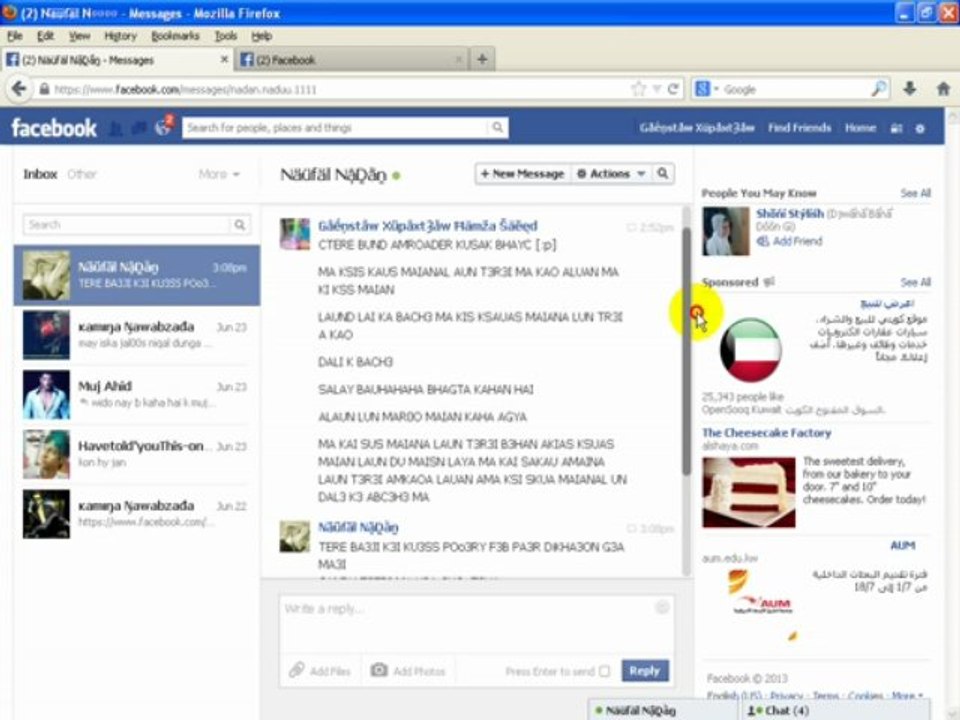Open Muj Ahid conversation
The height and width of the screenshot is (720, 960).
pyautogui.click(x=137, y=394)
